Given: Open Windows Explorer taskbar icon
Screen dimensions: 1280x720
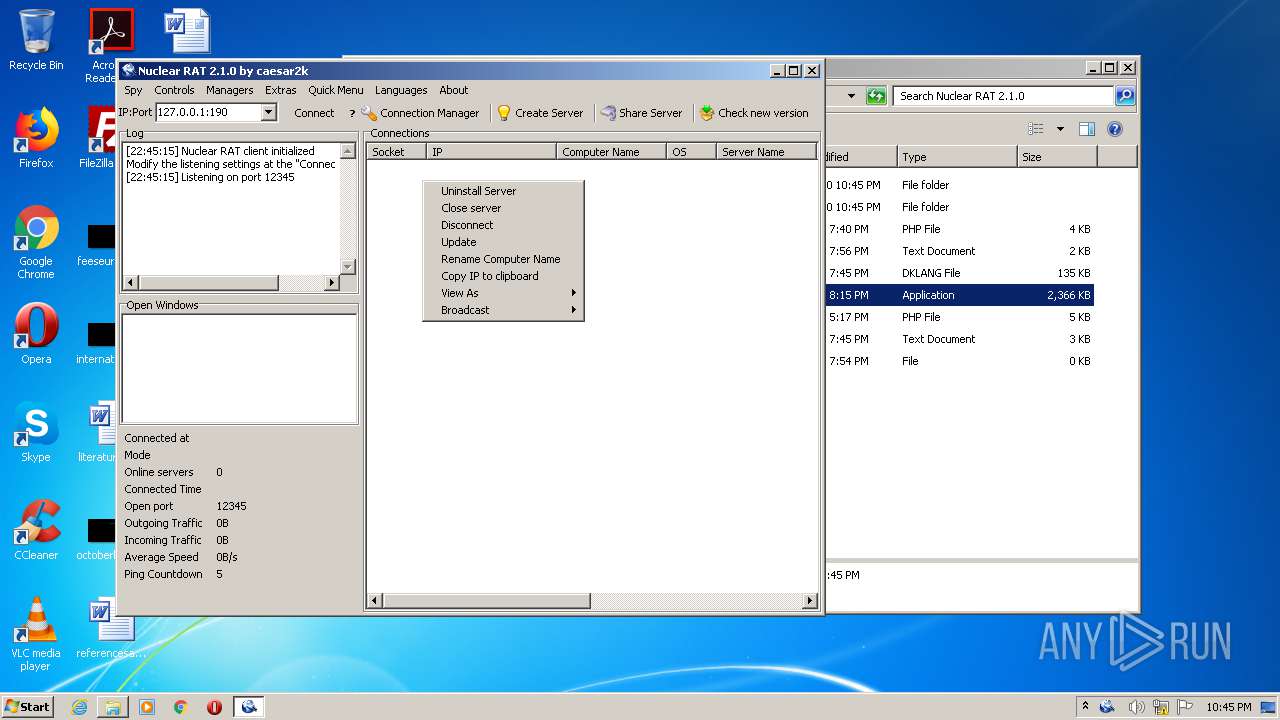Looking at the screenshot, I should pos(113,707).
